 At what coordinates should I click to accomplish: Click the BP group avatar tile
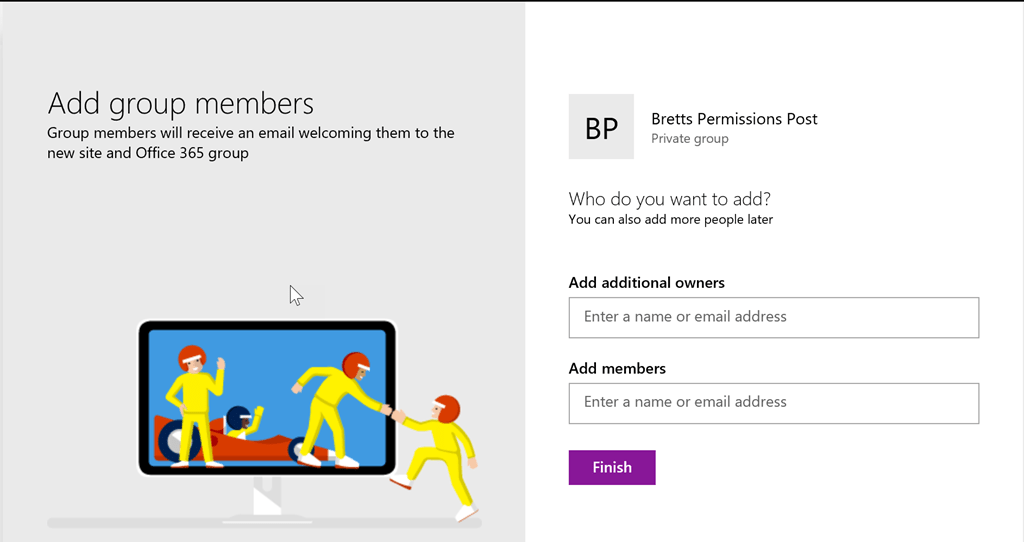click(601, 127)
